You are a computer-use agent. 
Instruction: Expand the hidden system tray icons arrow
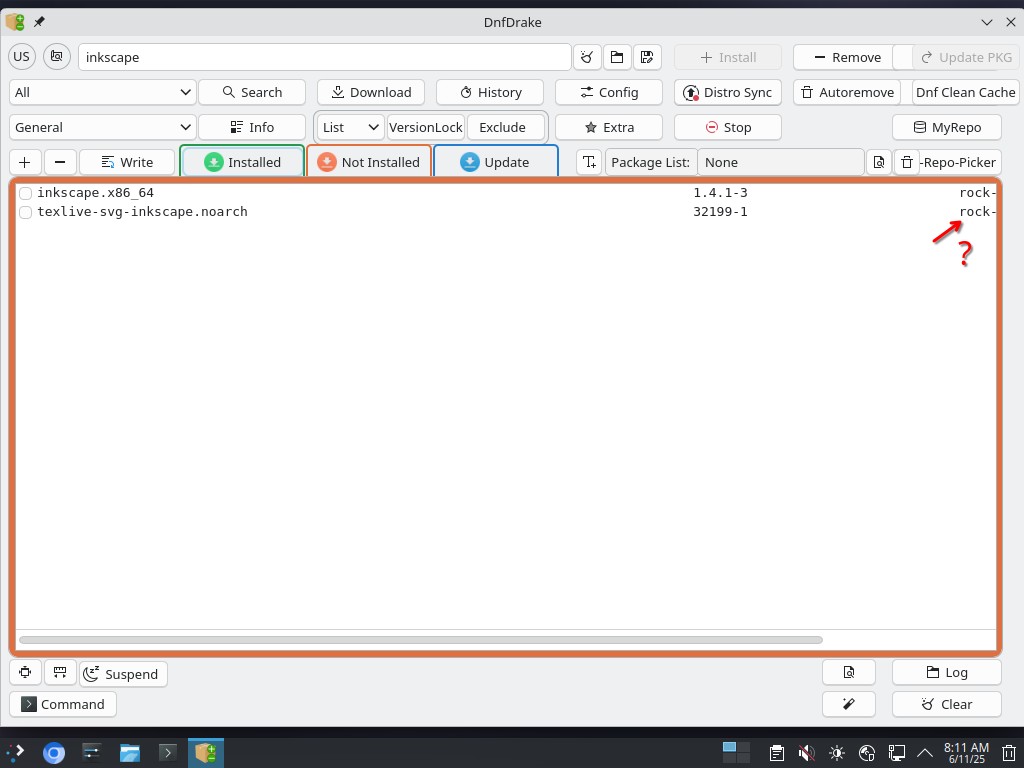pyautogui.click(x=925, y=753)
